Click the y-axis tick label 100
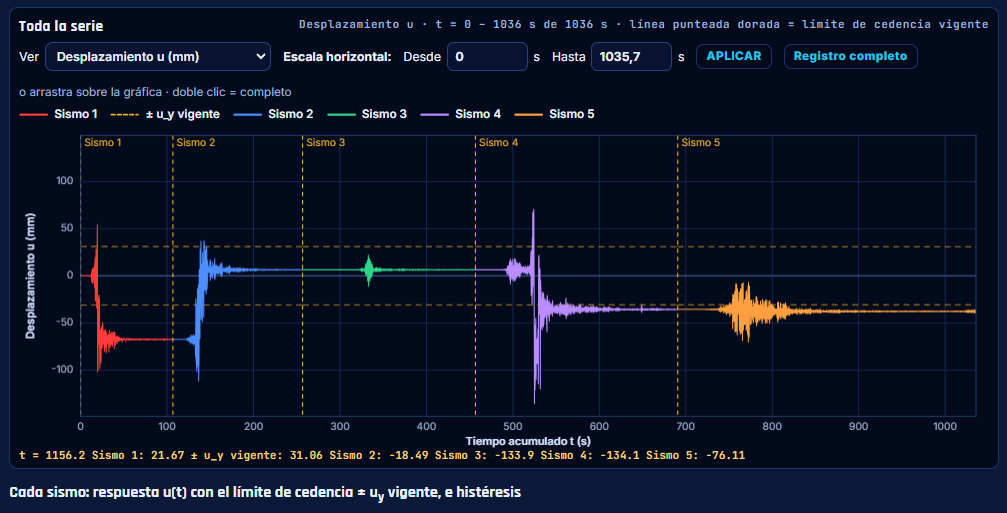This screenshot has width=1007, height=513. [66, 182]
